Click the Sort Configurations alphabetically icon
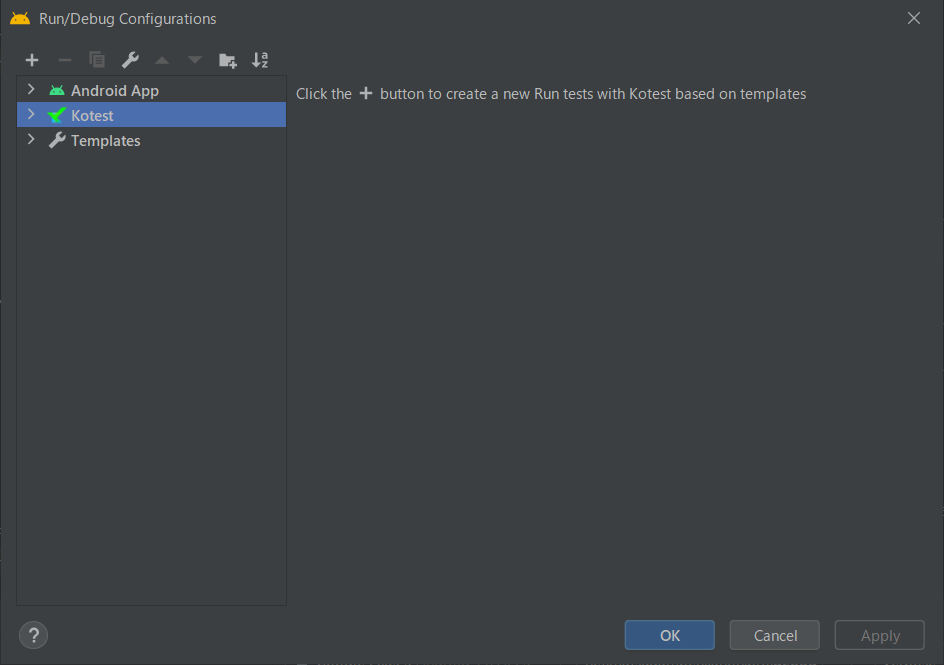Viewport: 944px width, 665px height. 260,60
